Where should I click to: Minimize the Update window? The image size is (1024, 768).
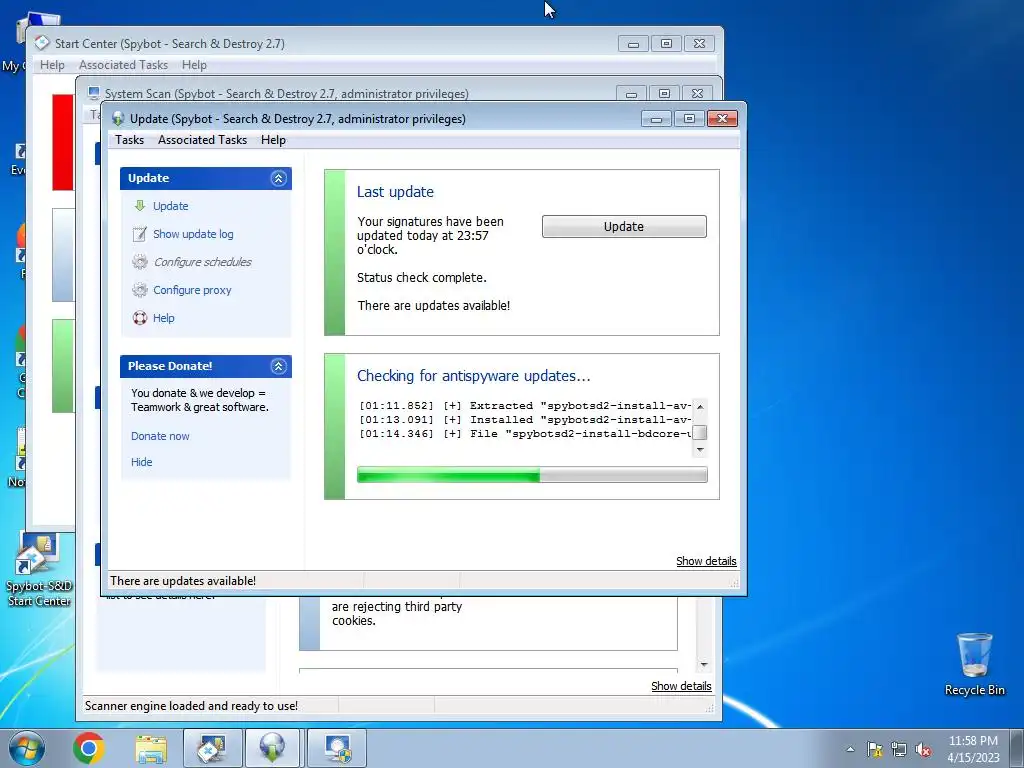point(656,119)
